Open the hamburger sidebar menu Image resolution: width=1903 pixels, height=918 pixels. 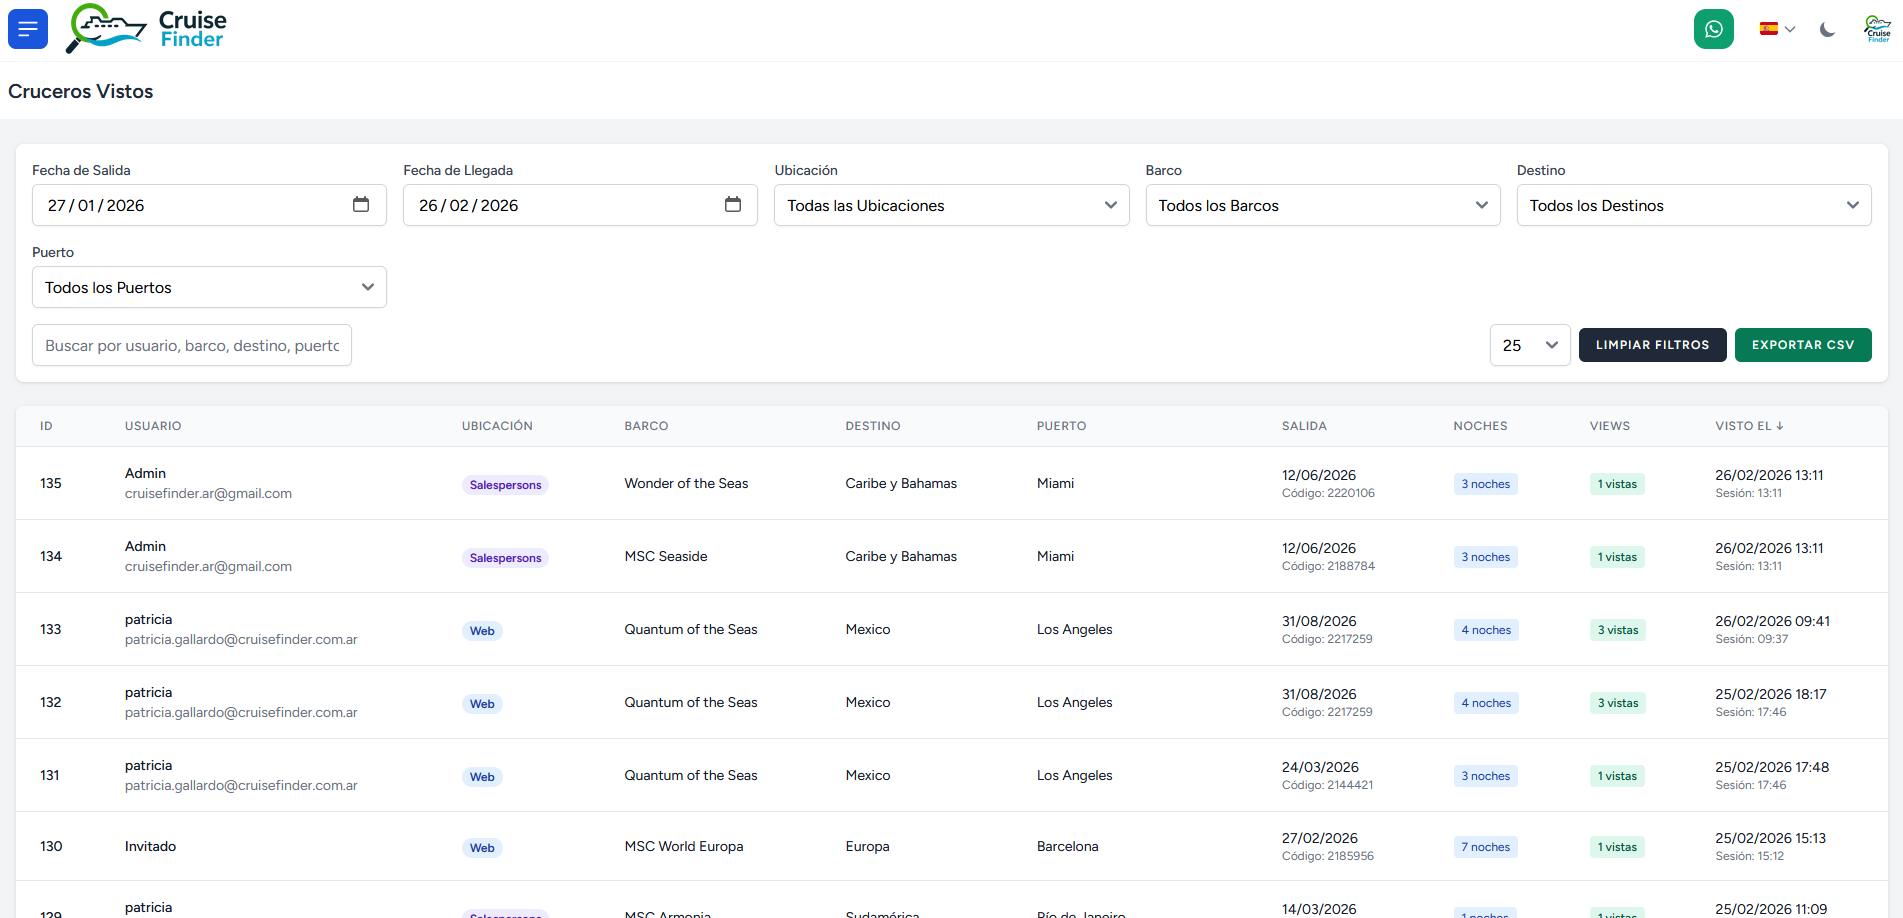(x=28, y=29)
